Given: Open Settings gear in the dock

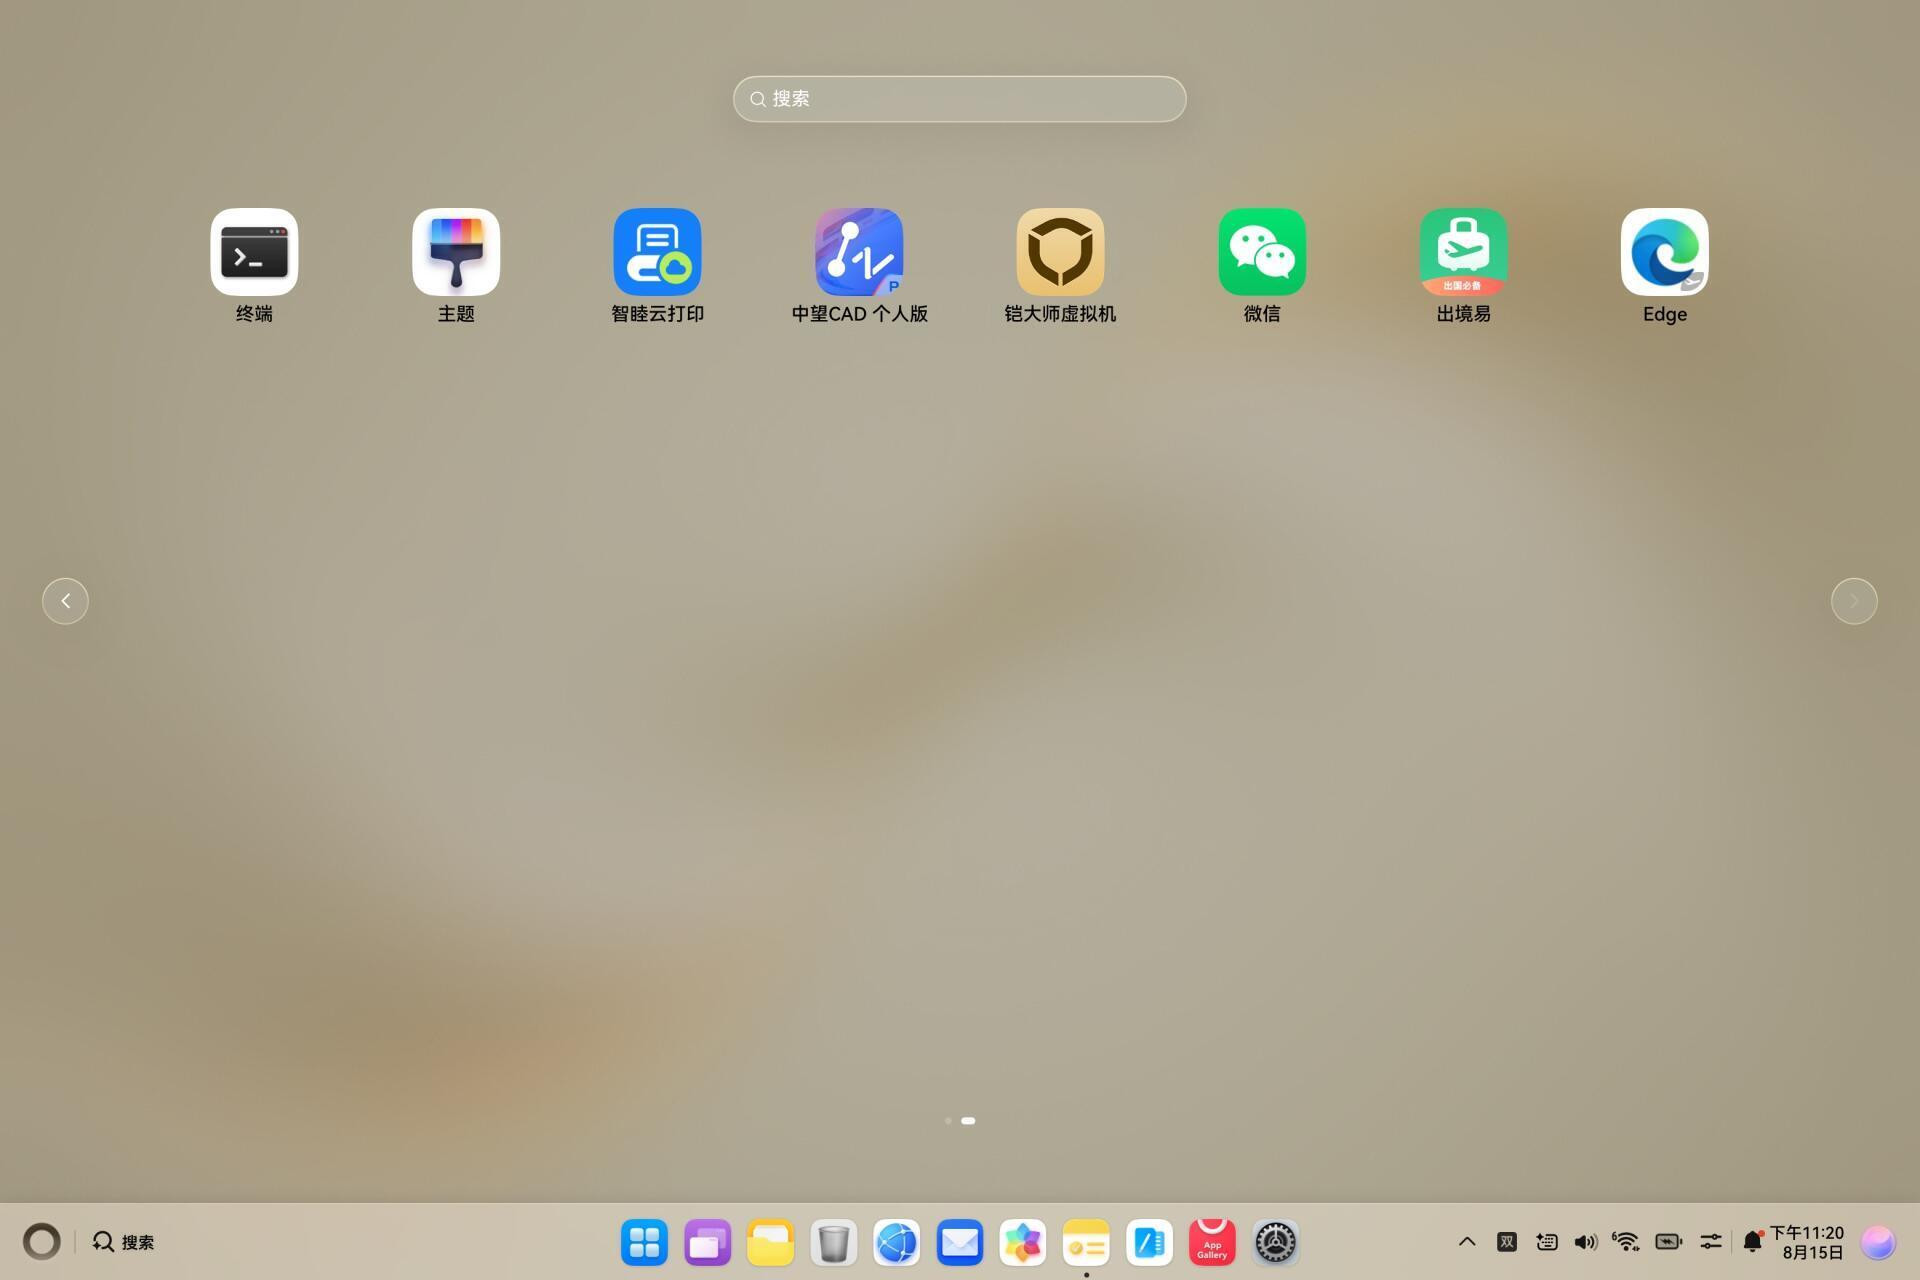Looking at the screenshot, I should [1276, 1242].
